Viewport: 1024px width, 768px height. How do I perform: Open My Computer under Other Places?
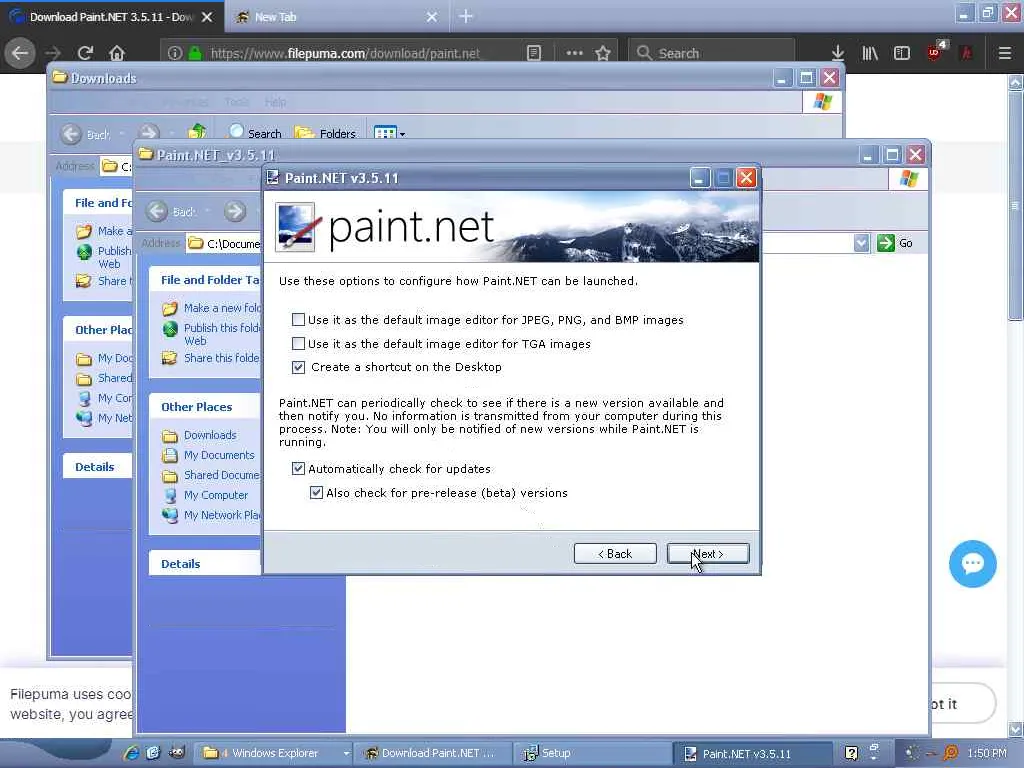216,495
